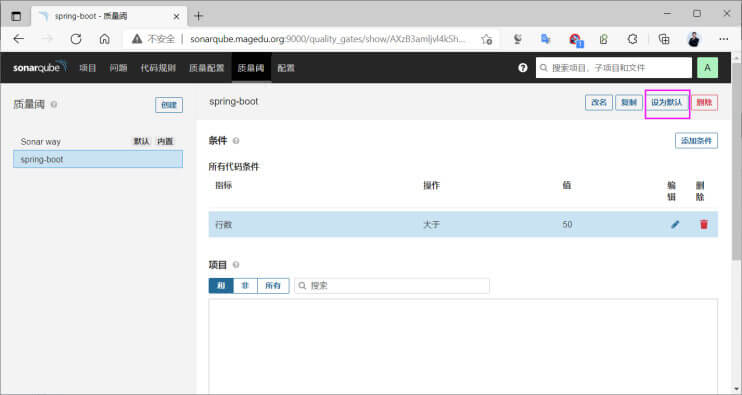This screenshot has width=742, height=395.
Task: Click the 大于 operator cell
Action: point(432,224)
